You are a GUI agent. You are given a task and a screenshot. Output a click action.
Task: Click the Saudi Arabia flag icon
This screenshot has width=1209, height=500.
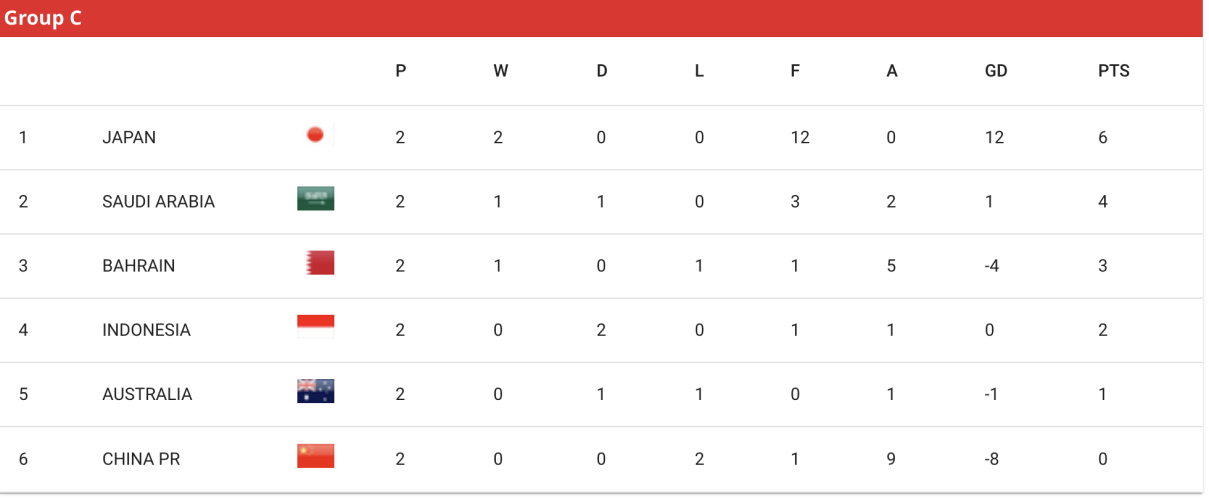click(x=315, y=199)
